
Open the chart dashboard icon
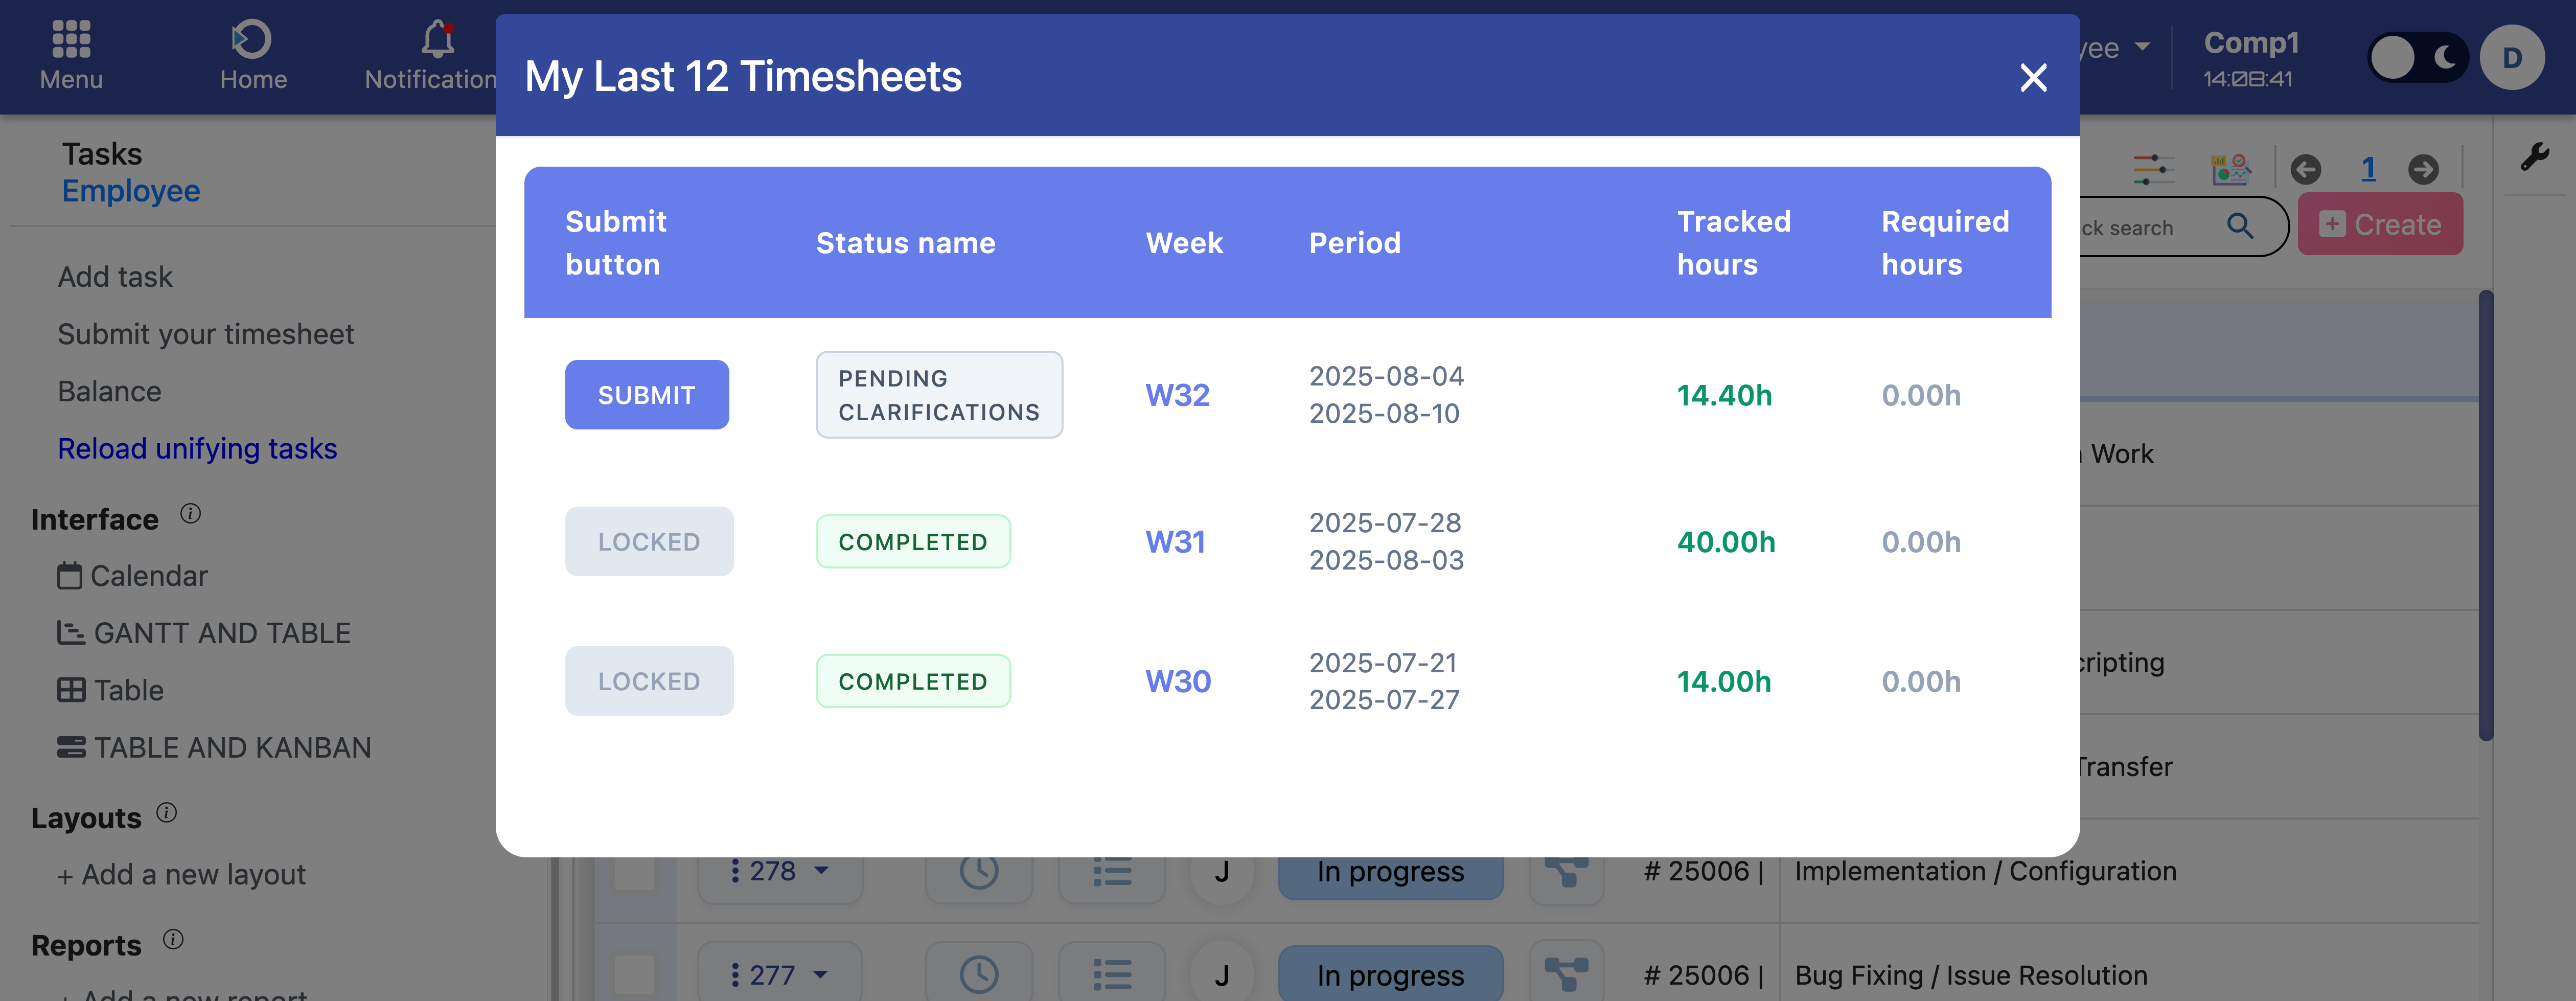coord(2231,169)
